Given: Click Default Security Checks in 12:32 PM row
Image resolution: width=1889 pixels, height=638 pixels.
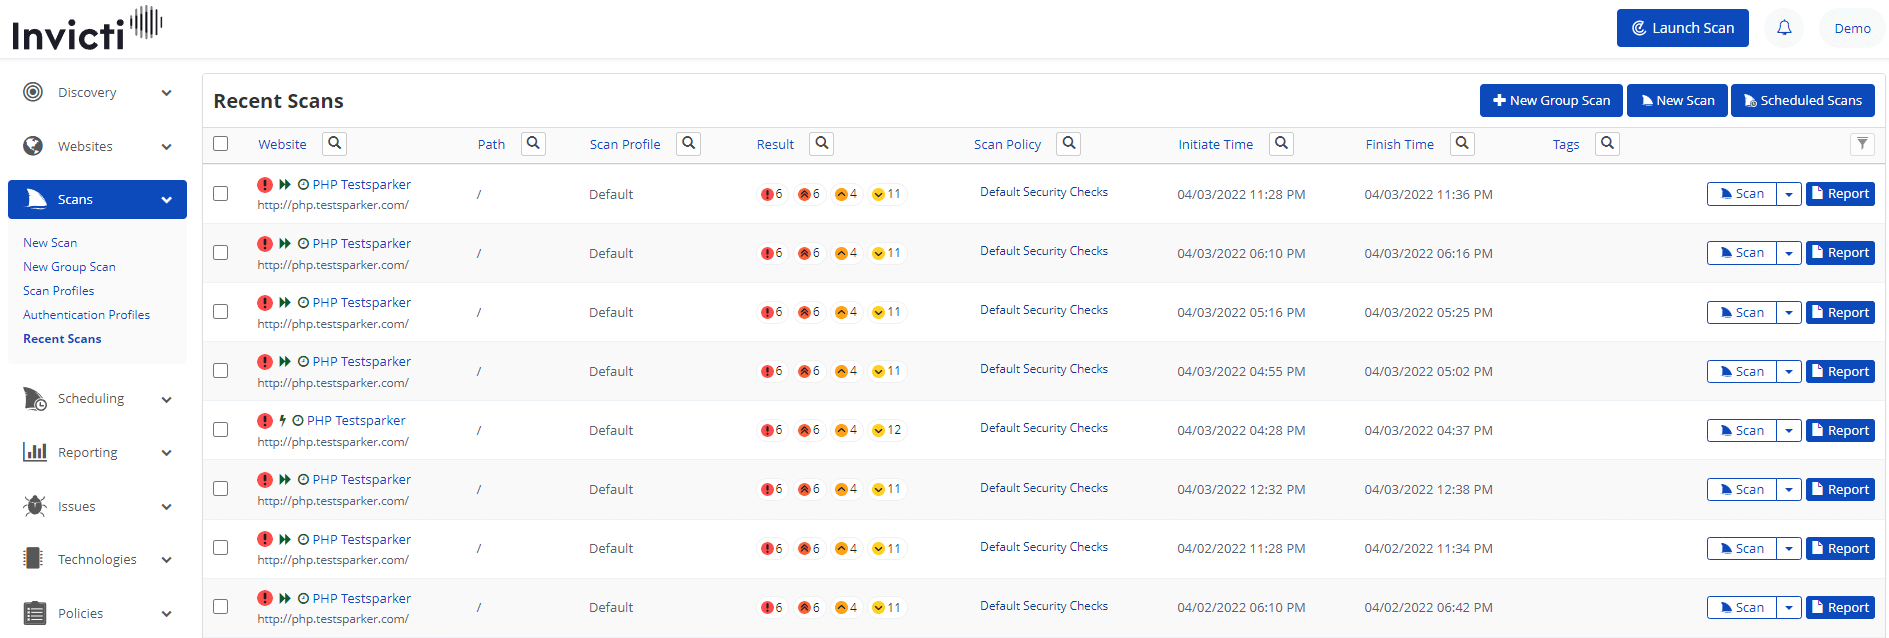Looking at the screenshot, I should coord(1044,488).
